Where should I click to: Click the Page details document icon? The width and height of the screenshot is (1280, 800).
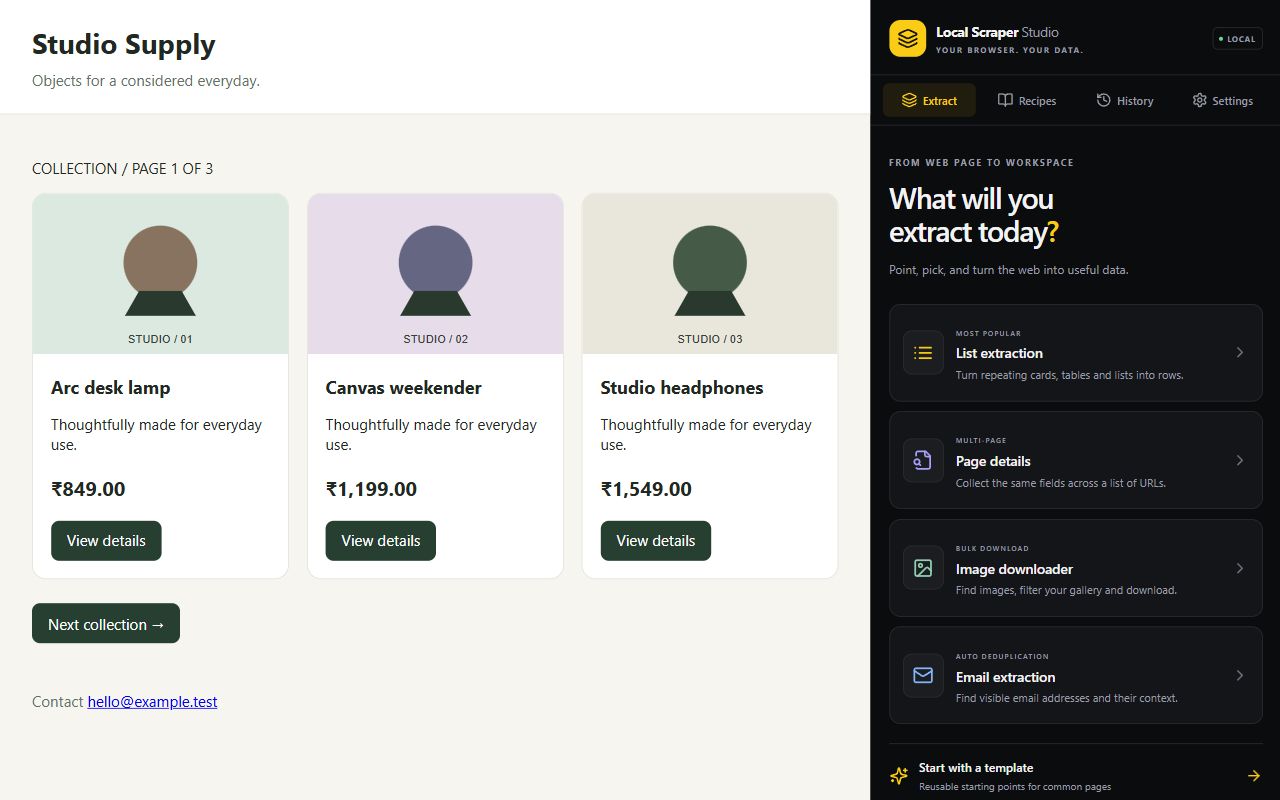click(923, 460)
